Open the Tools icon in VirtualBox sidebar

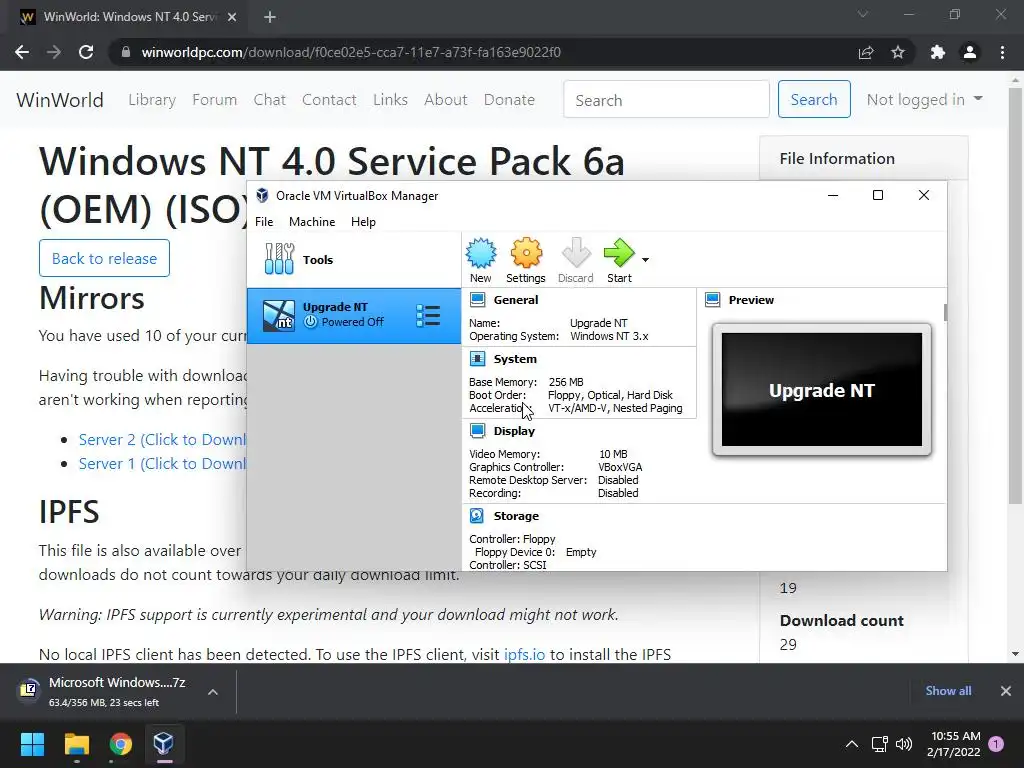pos(280,259)
